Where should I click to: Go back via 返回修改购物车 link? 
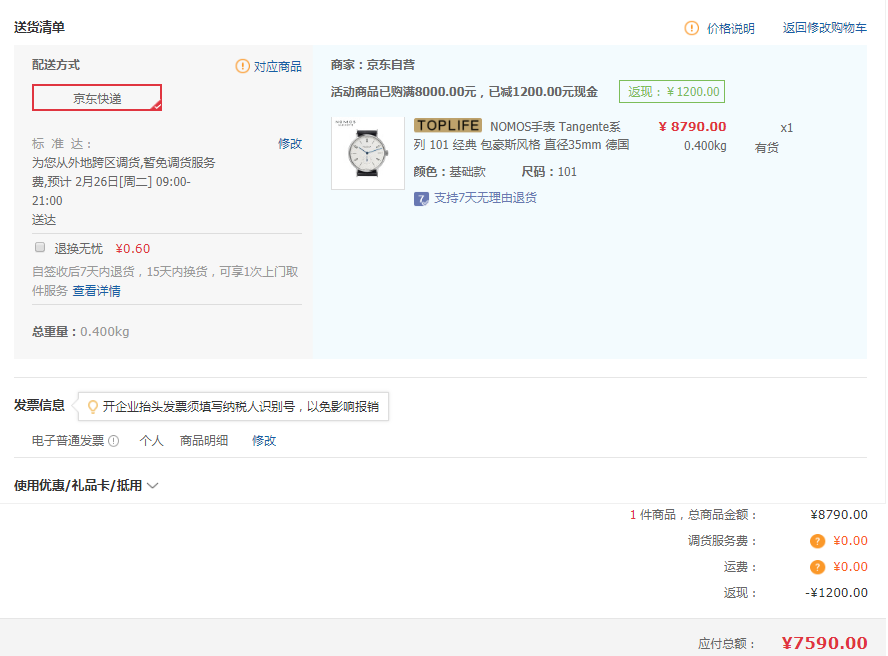pyautogui.click(x=825, y=28)
